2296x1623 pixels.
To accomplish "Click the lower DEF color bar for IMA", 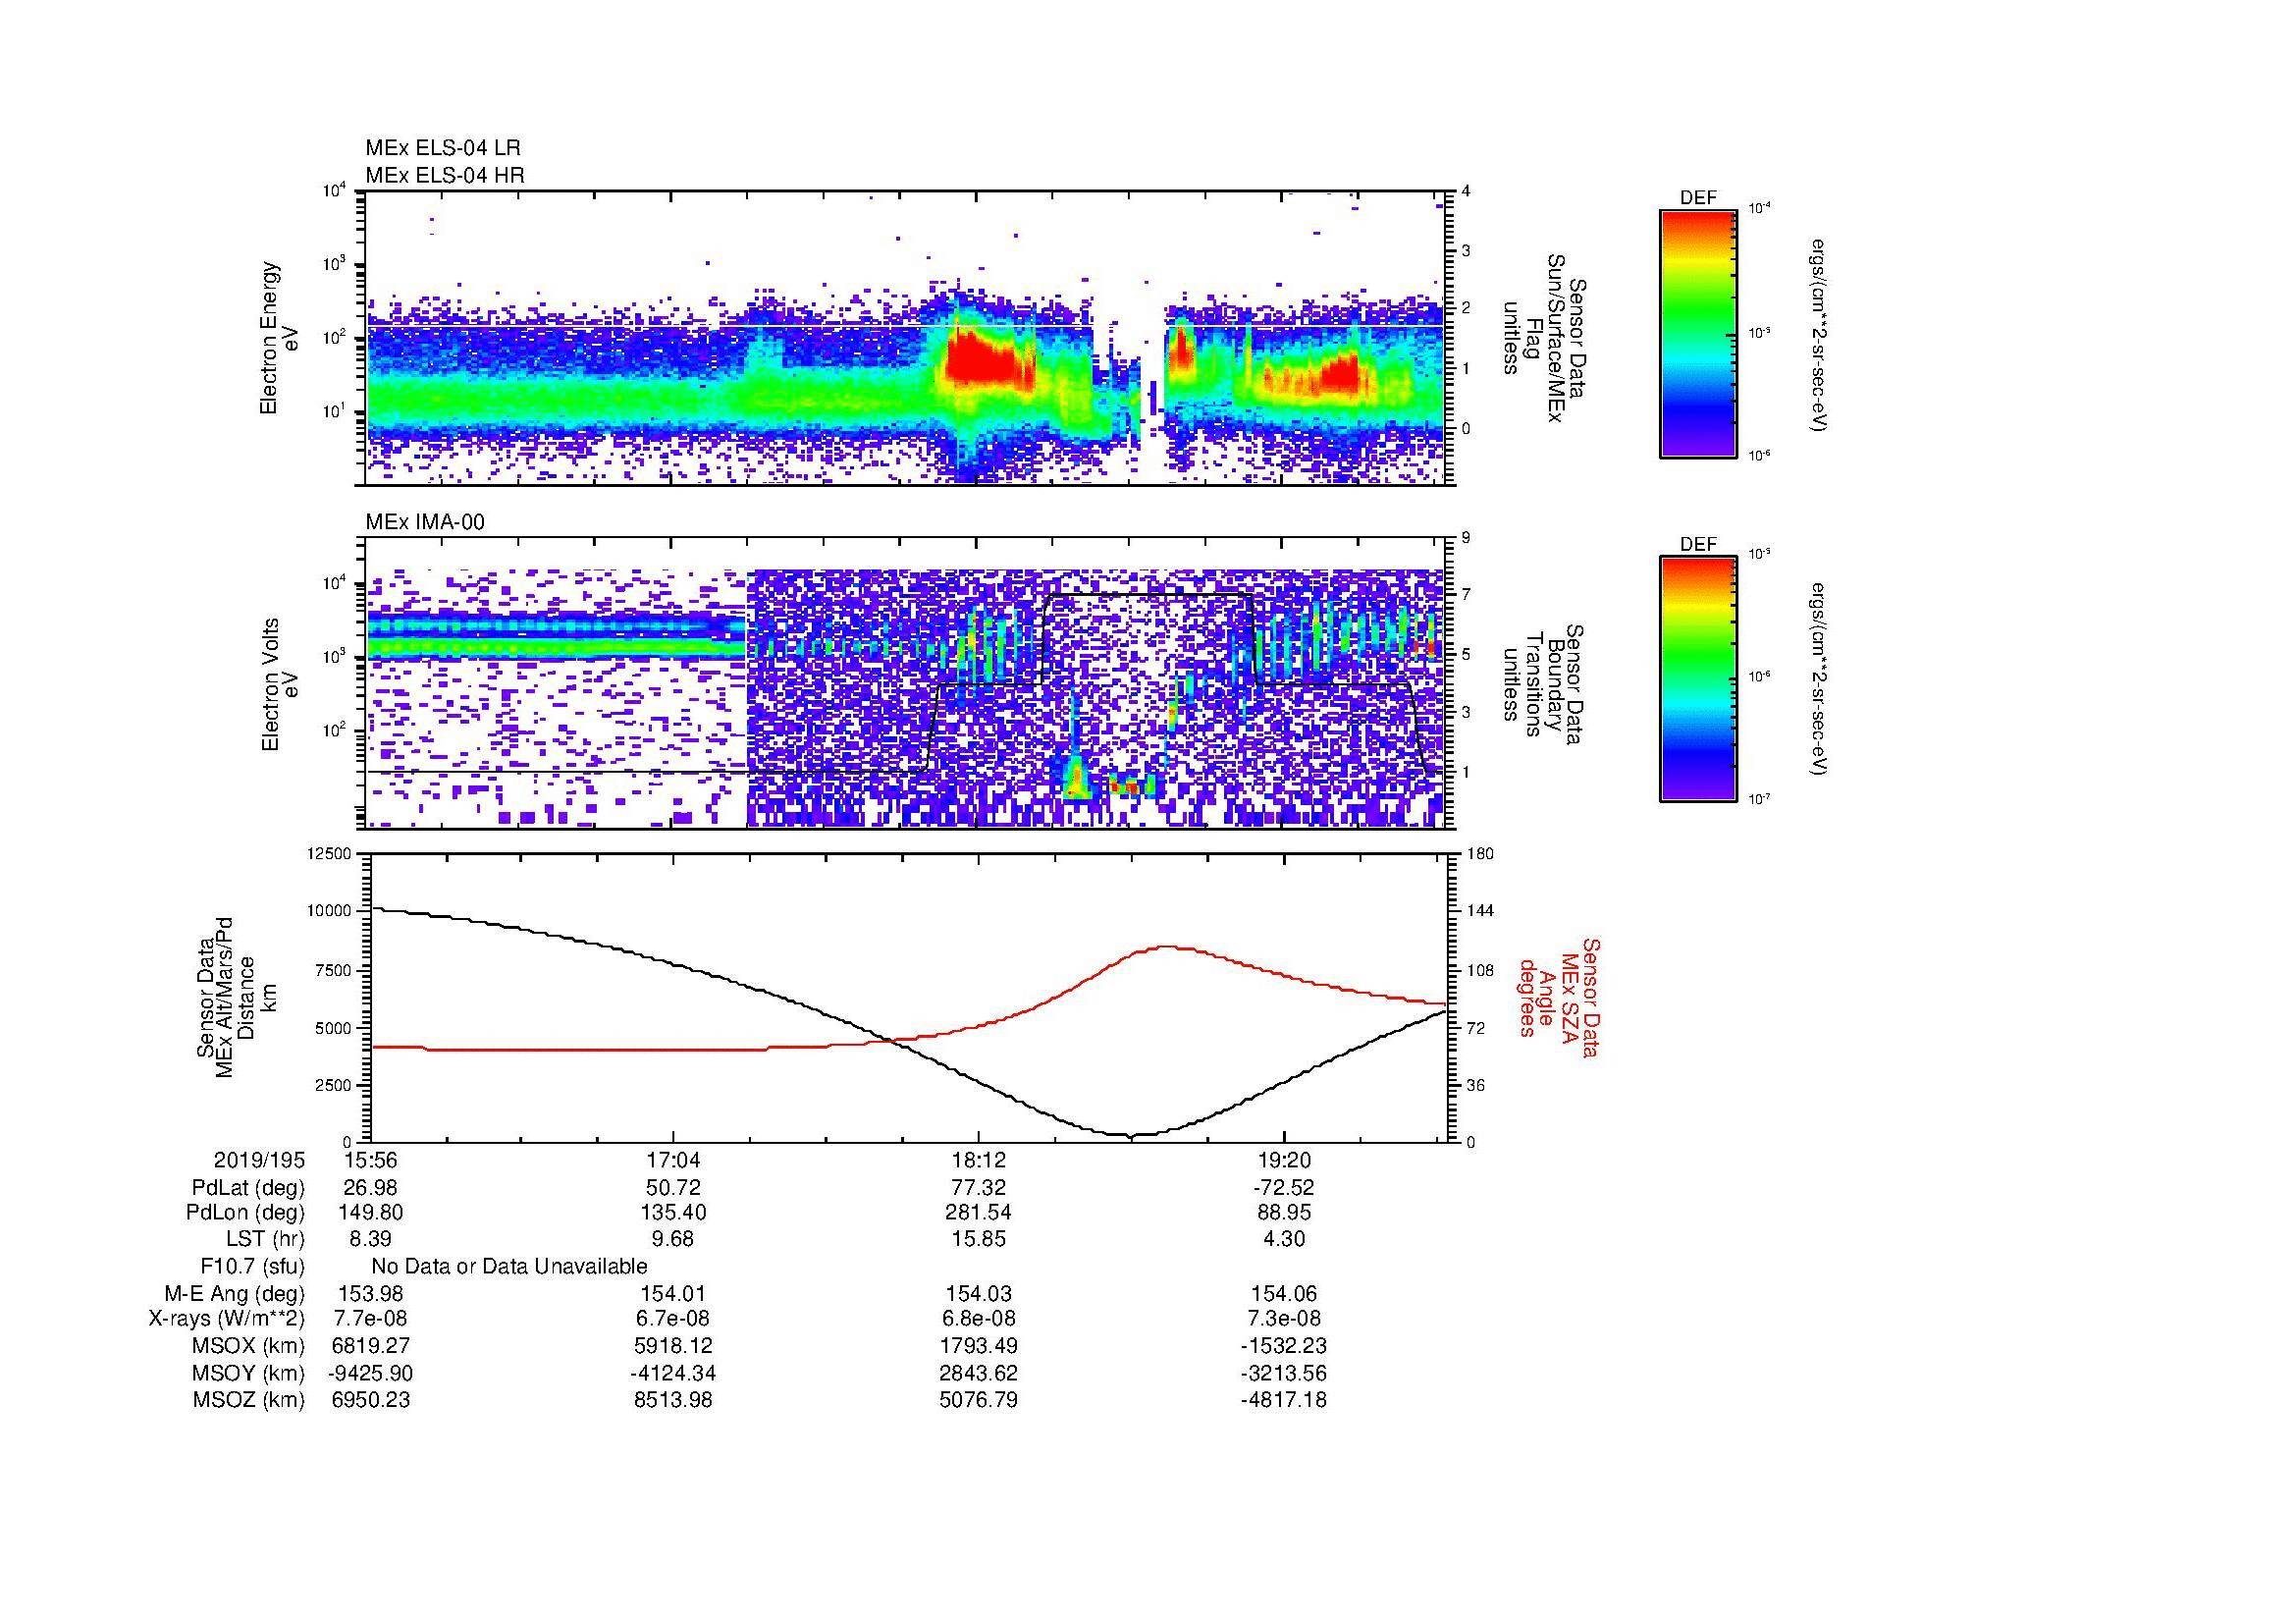I will [x=1697, y=679].
